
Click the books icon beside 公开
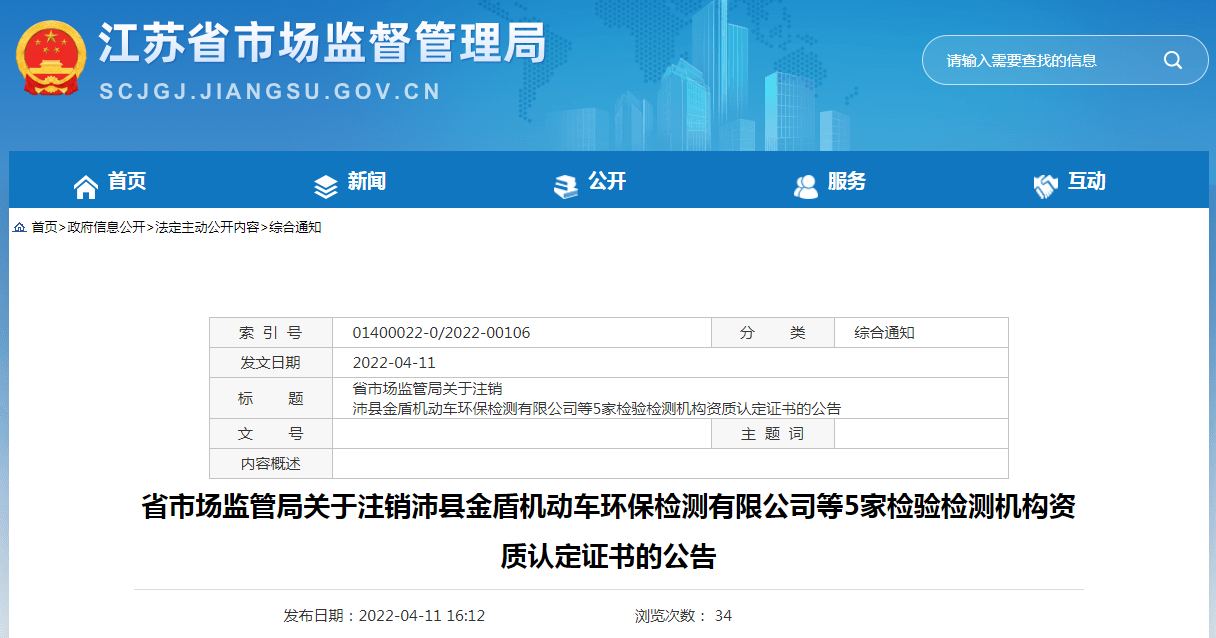coord(566,186)
